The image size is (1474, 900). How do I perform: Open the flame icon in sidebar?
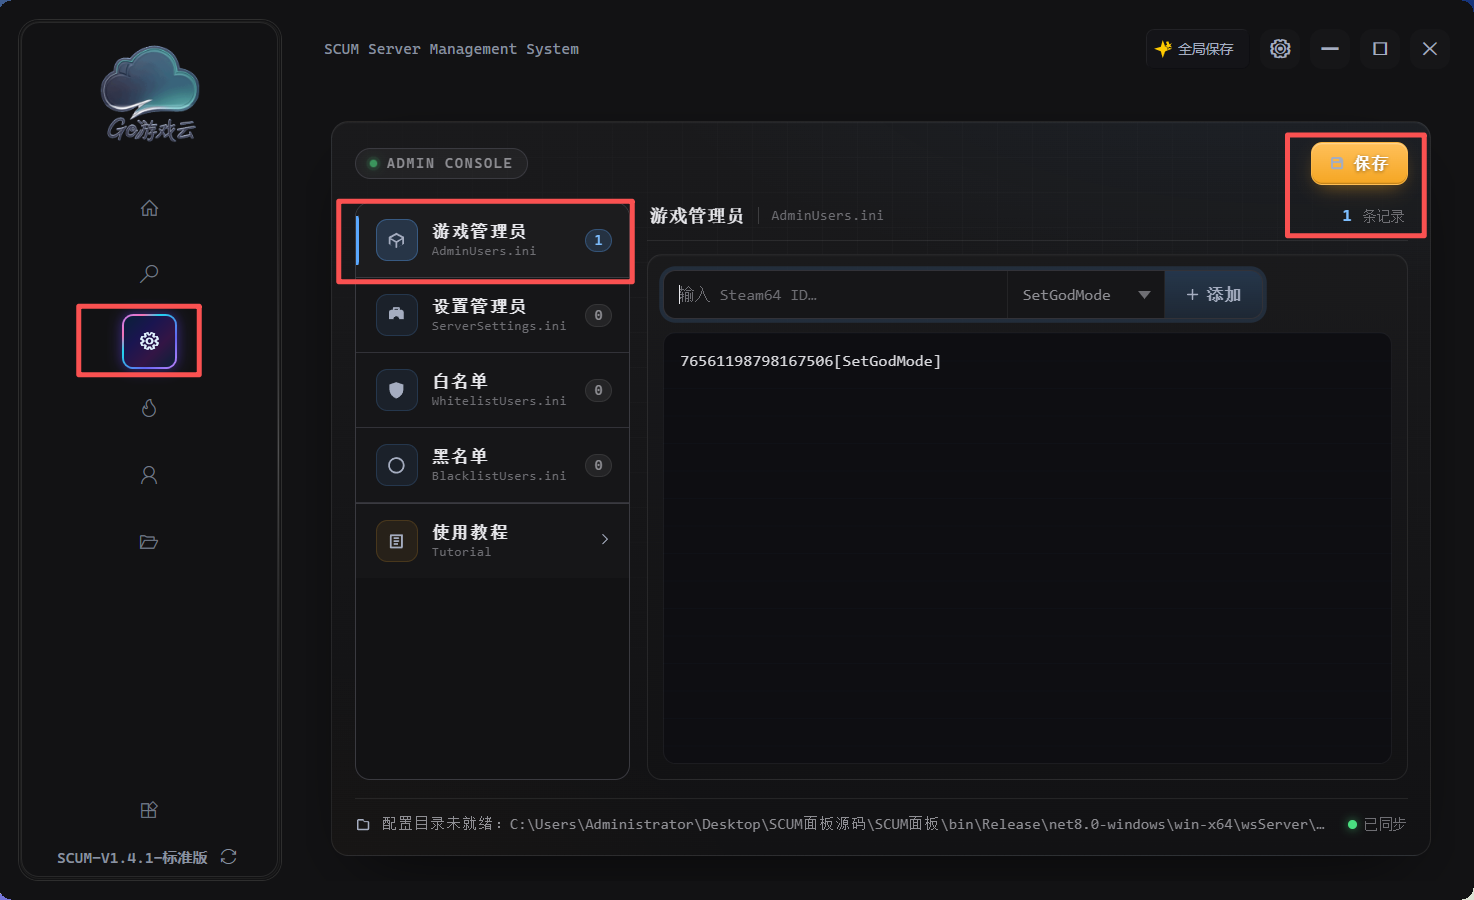(x=149, y=408)
